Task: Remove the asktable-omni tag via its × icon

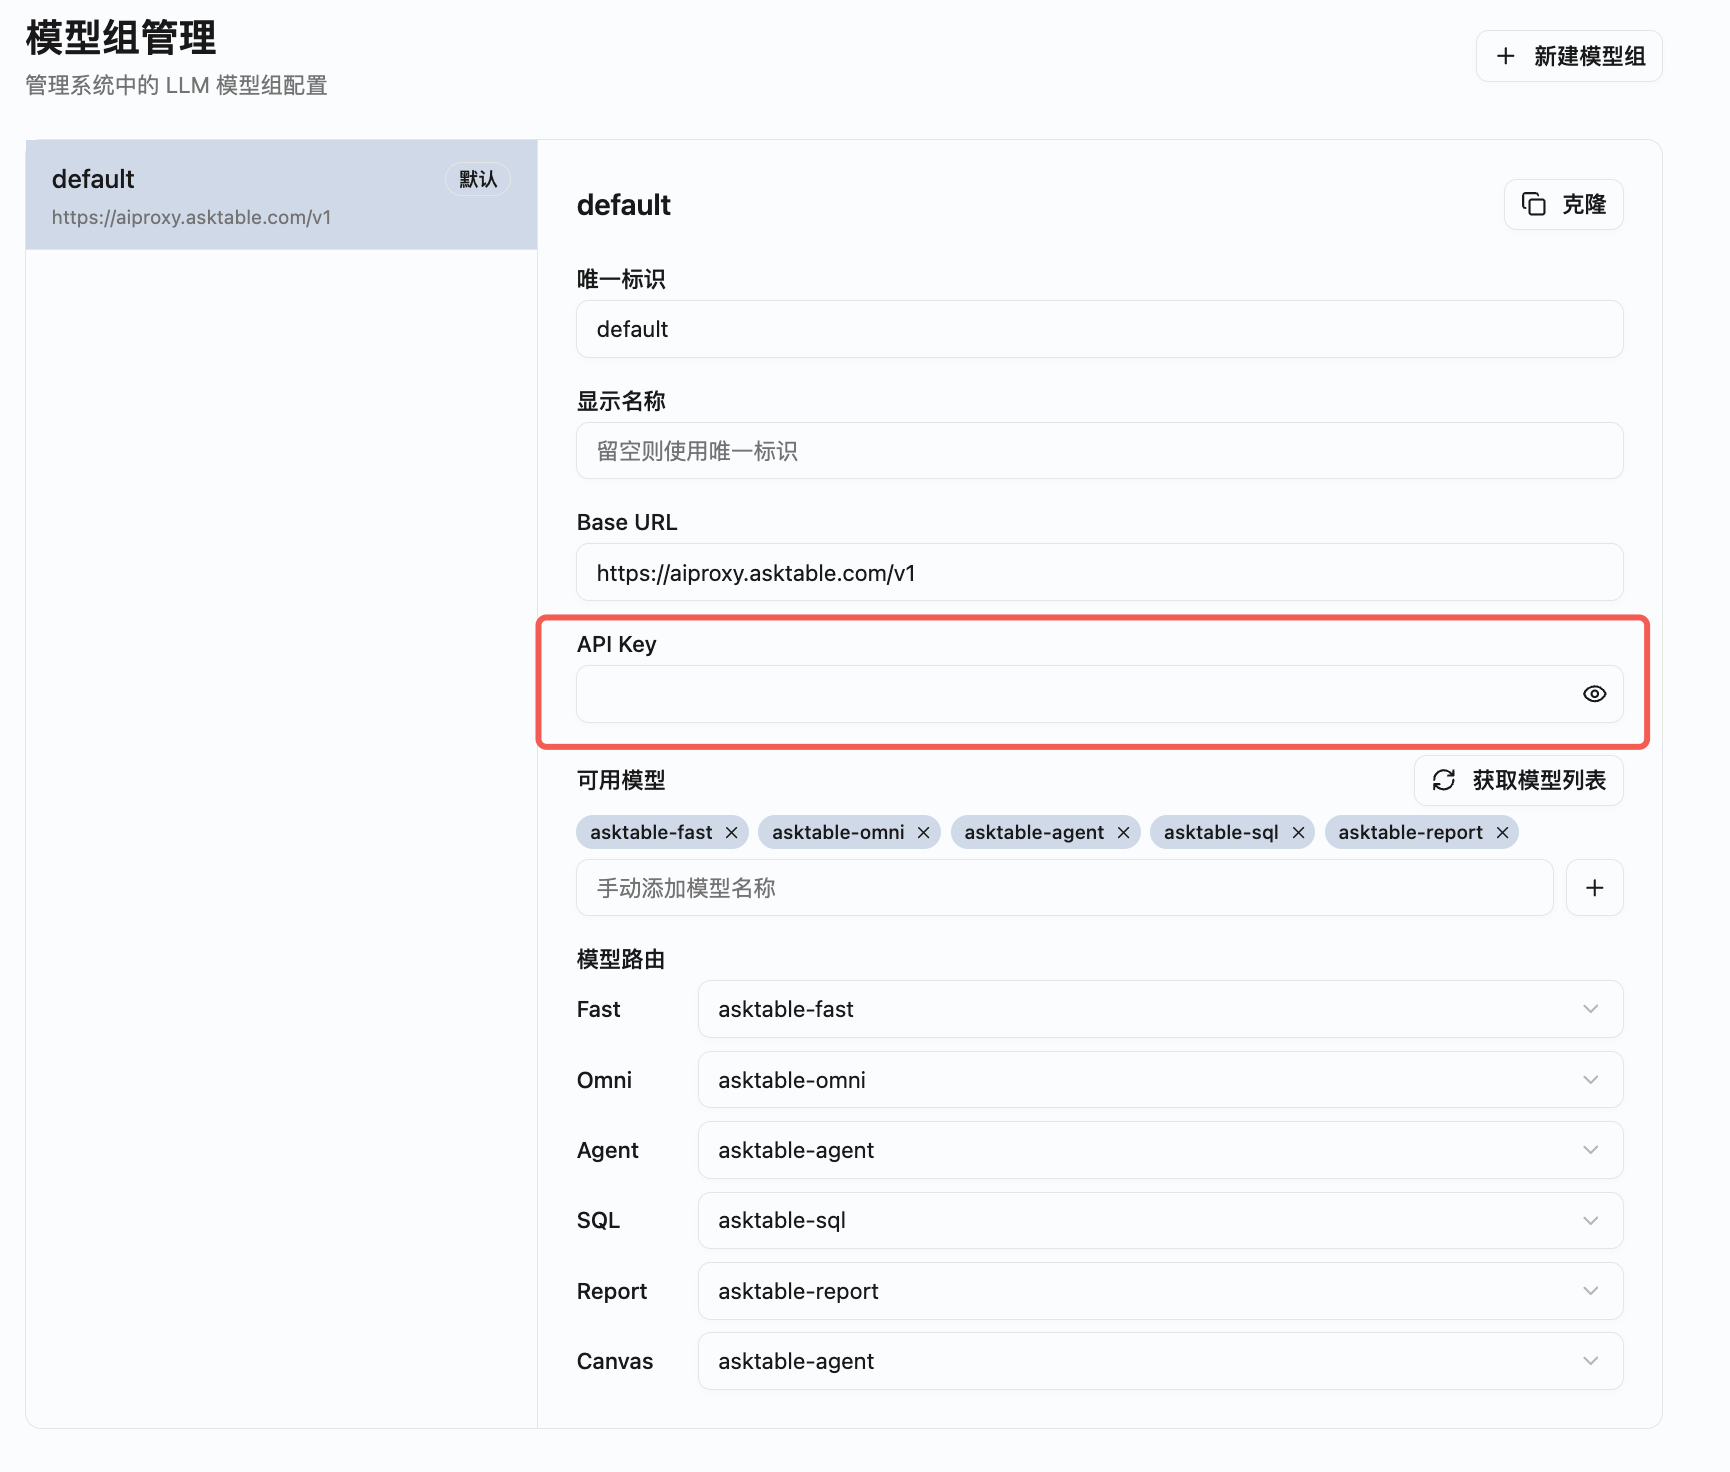Action: click(x=923, y=831)
